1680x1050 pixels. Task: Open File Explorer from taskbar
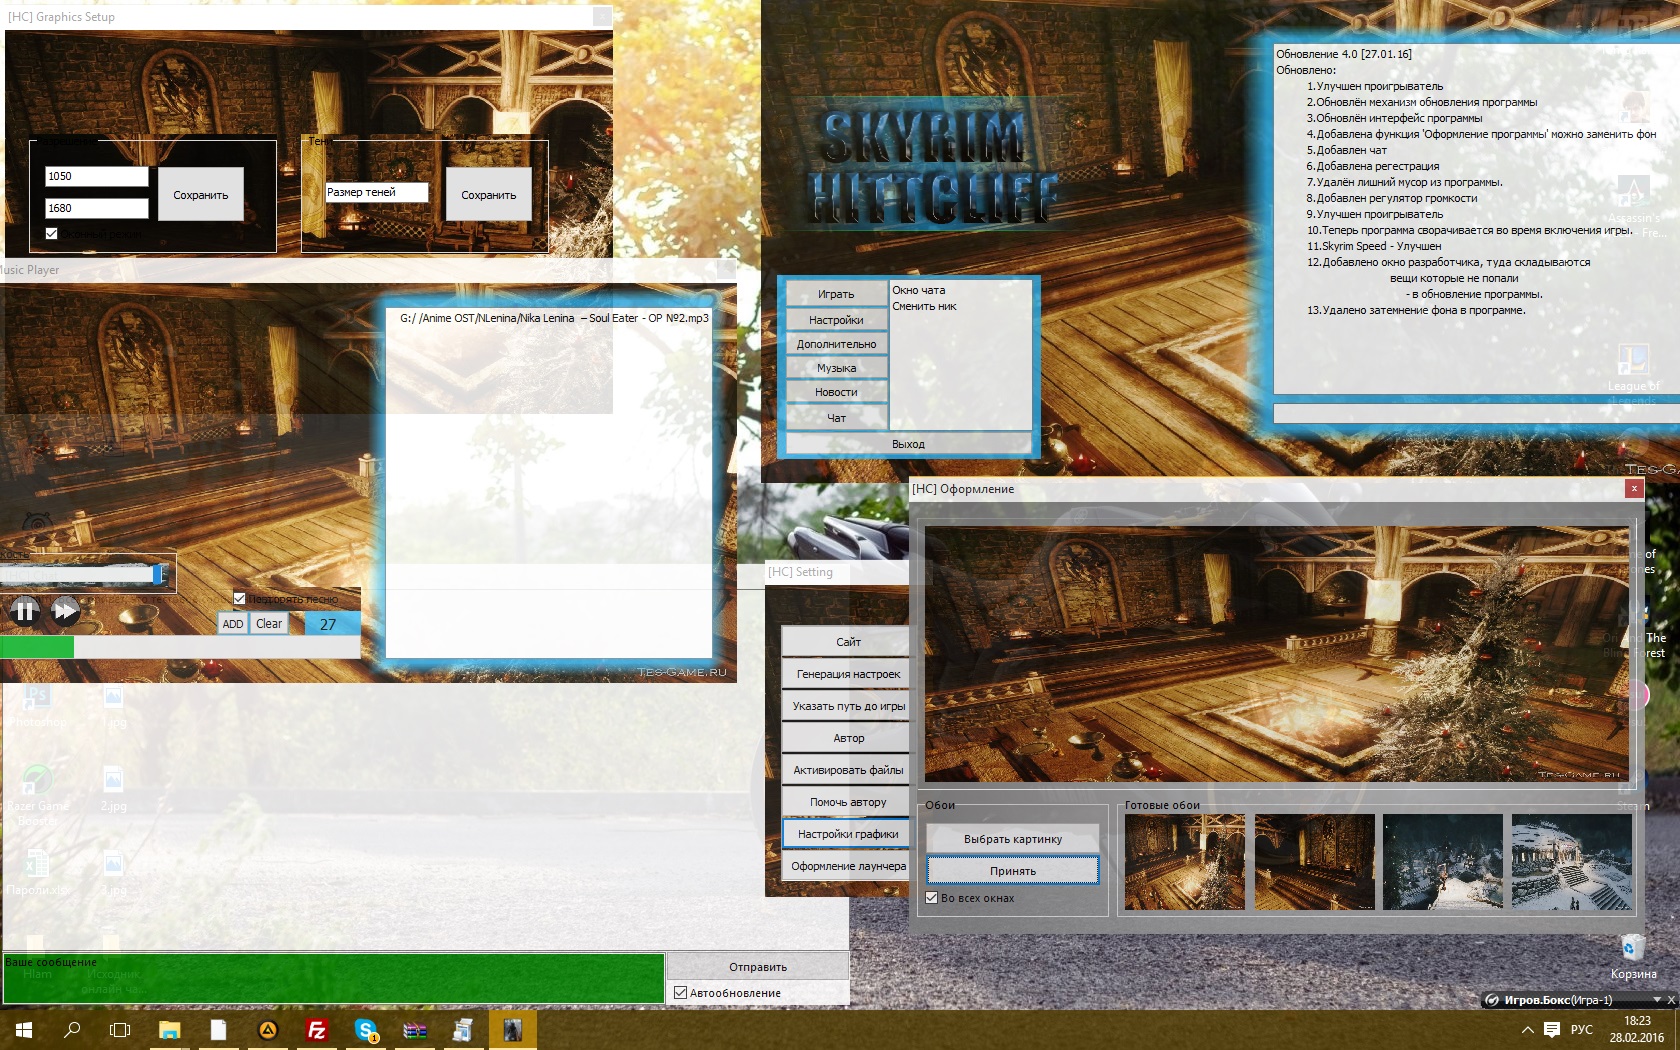click(169, 1030)
